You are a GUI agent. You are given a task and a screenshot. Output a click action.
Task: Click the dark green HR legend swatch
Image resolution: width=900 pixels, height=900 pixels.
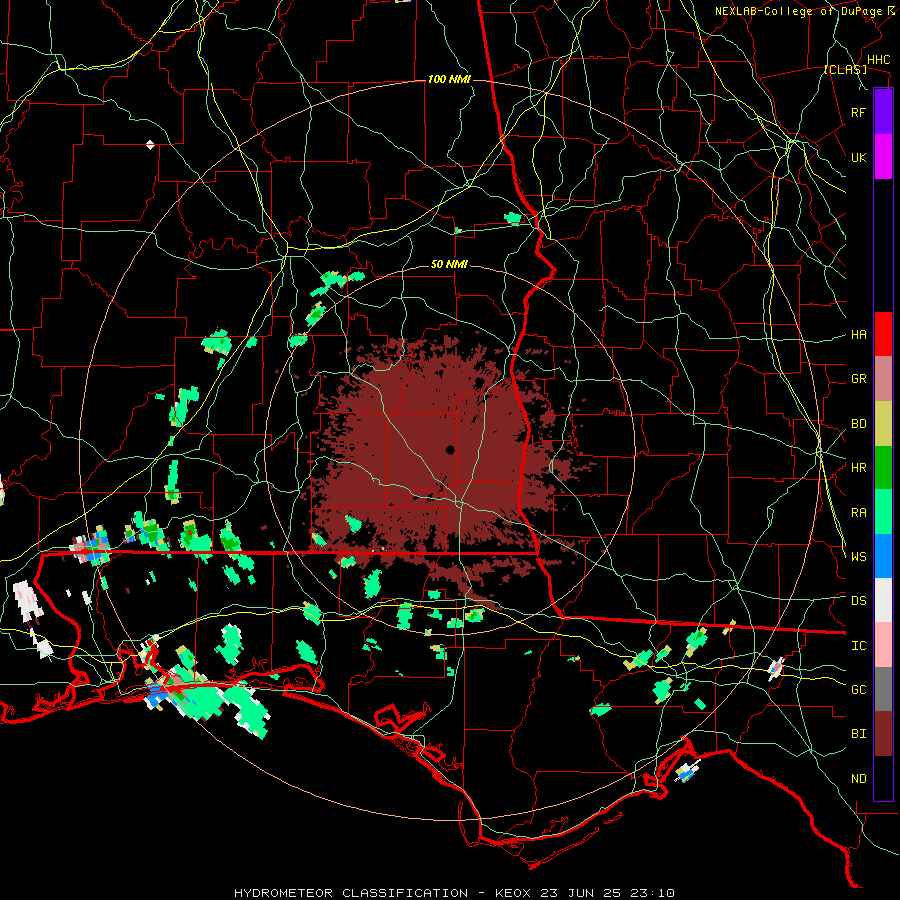pyautogui.click(x=883, y=468)
